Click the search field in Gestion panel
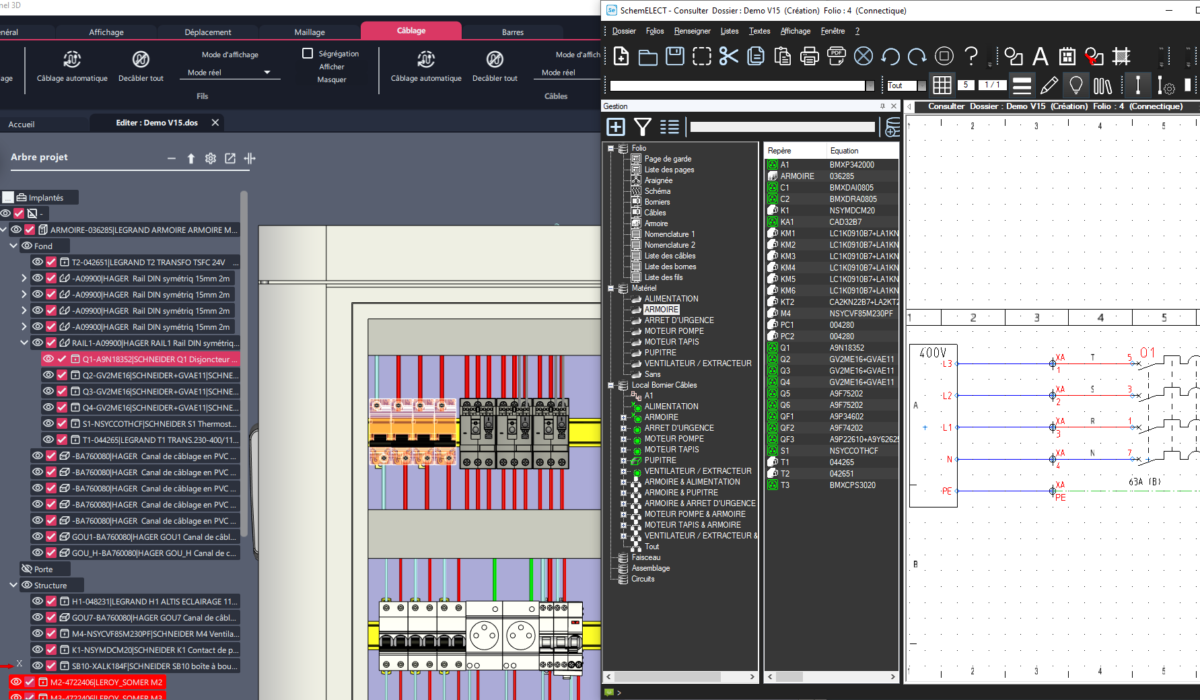 [782, 127]
